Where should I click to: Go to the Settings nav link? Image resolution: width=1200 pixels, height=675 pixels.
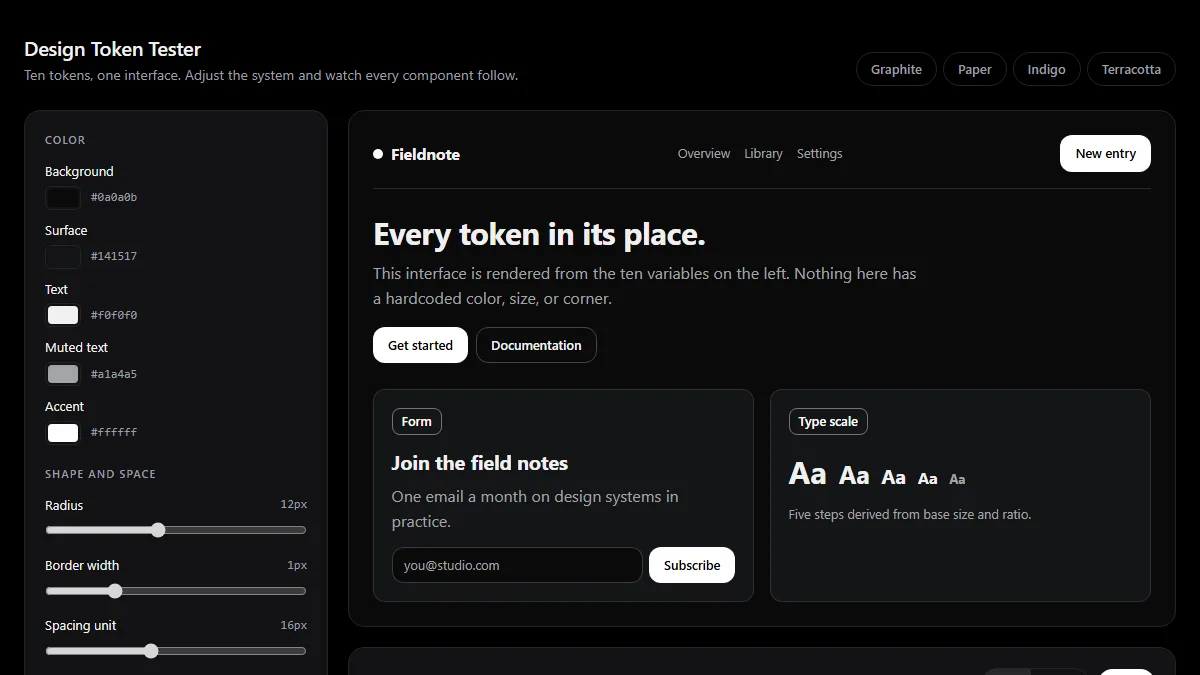pos(819,154)
